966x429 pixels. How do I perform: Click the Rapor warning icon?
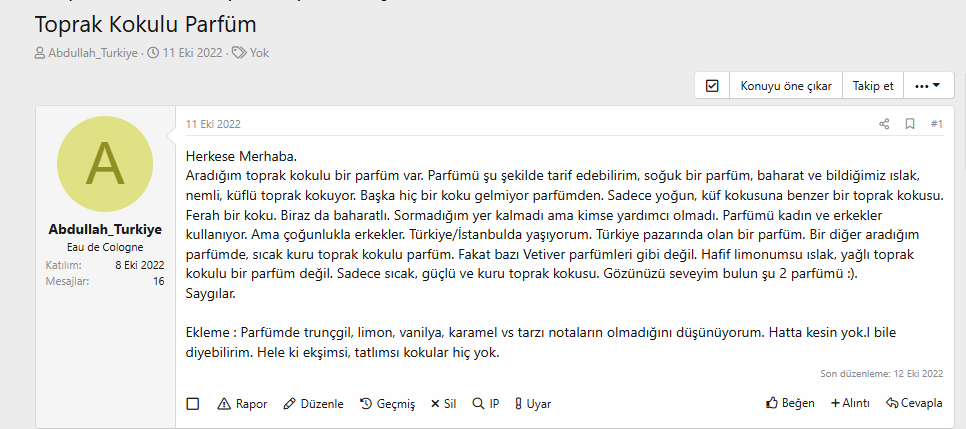tap(224, 404)
